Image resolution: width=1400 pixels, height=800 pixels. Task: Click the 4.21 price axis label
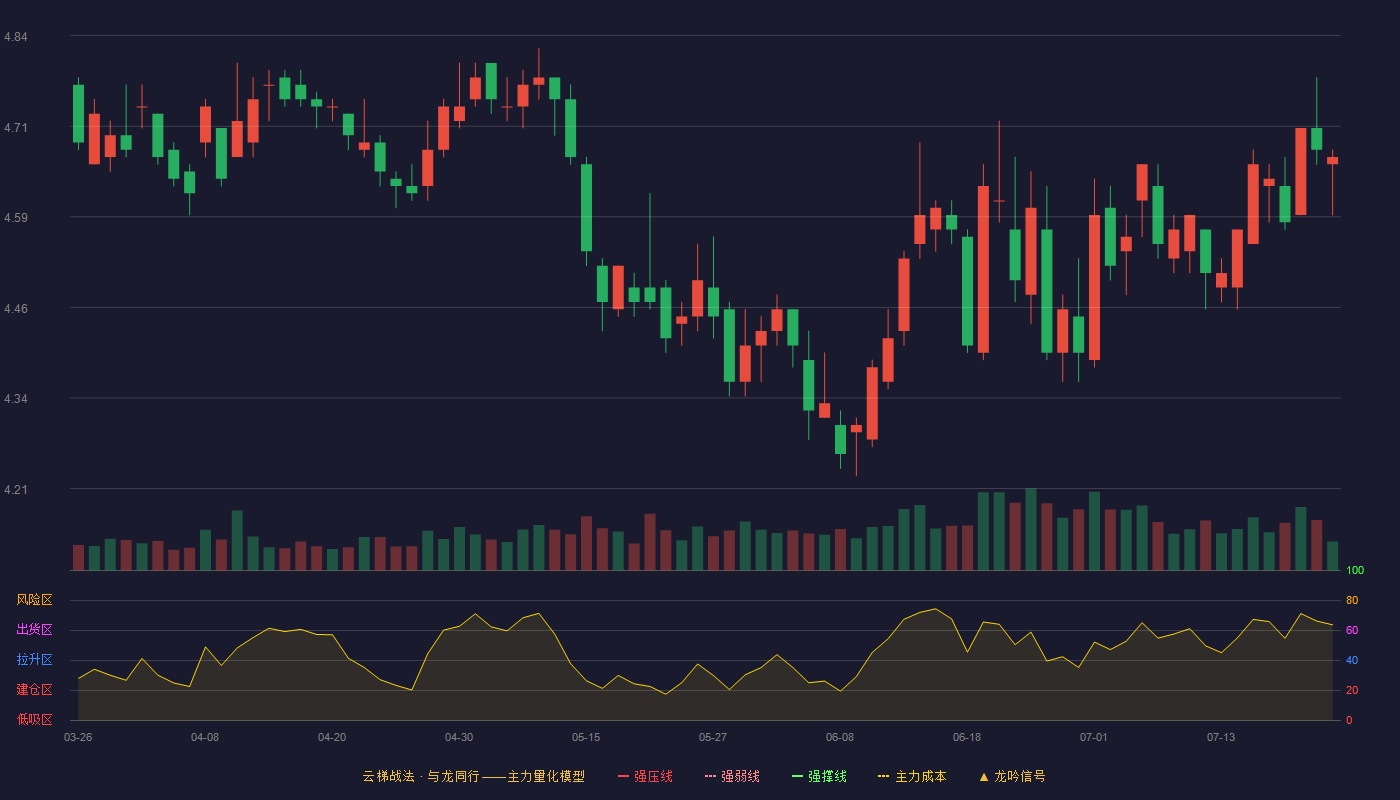click(x=16, y=490)
